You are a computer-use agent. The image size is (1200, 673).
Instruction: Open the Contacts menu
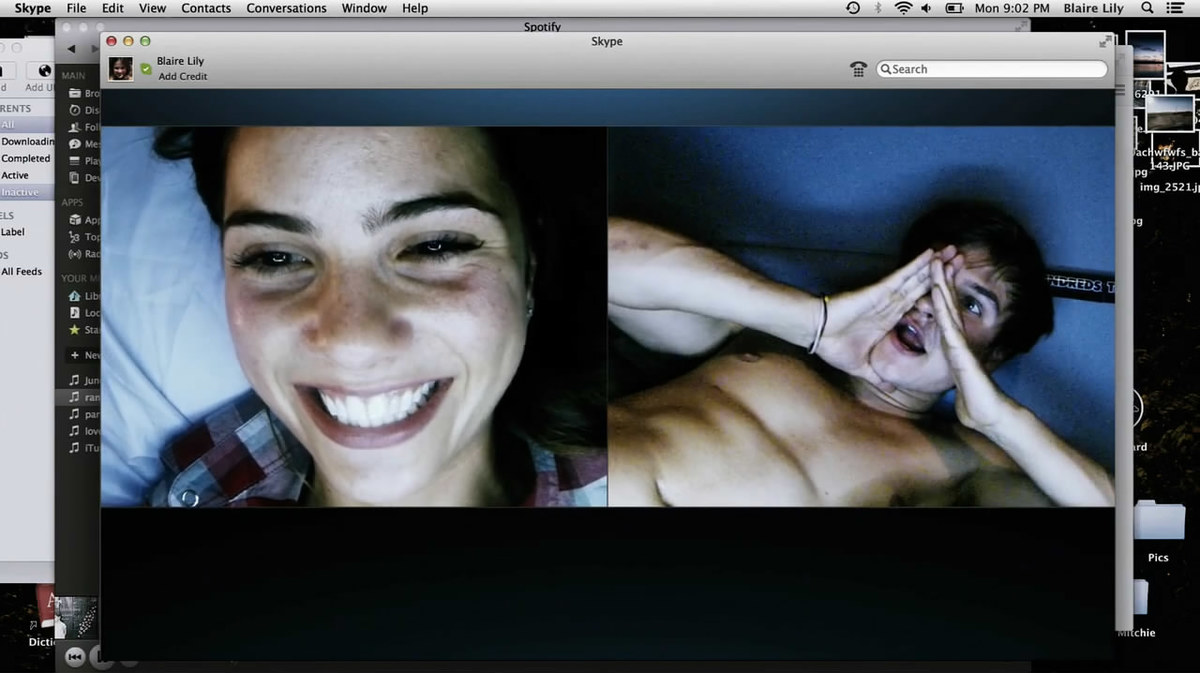pos(206,8)
